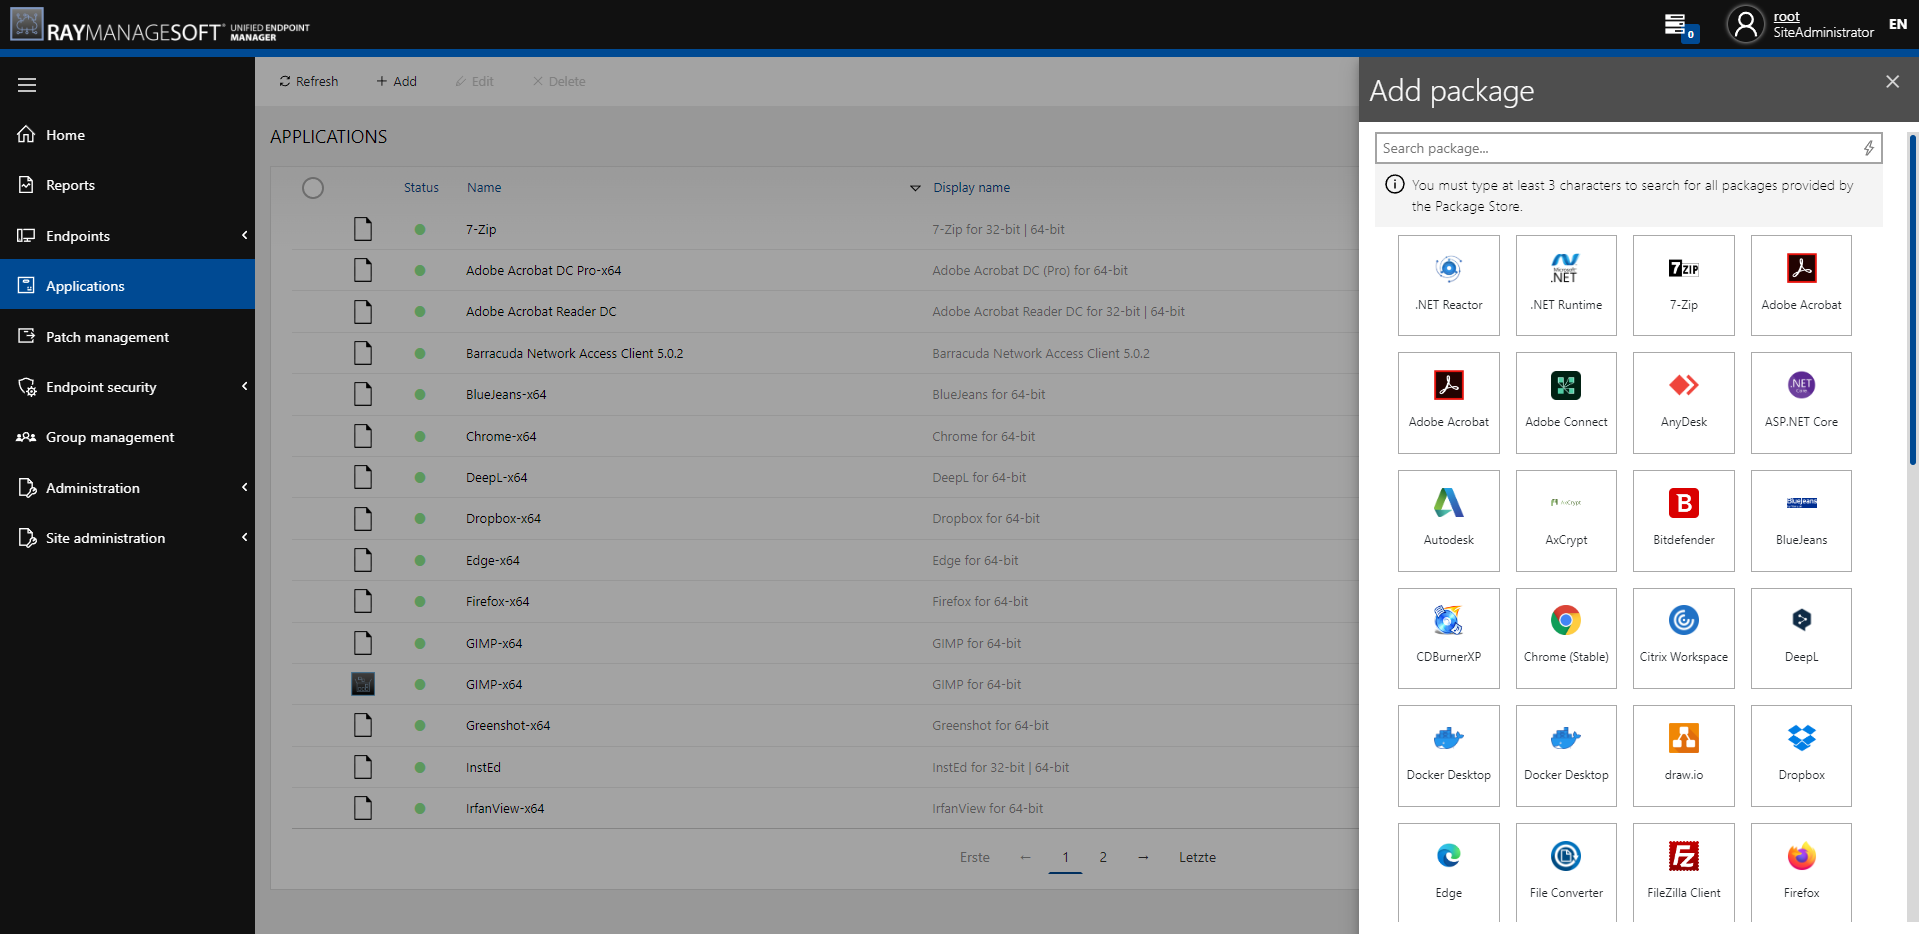
Task: Click the Add toolbar button
Action: point(396,81)
